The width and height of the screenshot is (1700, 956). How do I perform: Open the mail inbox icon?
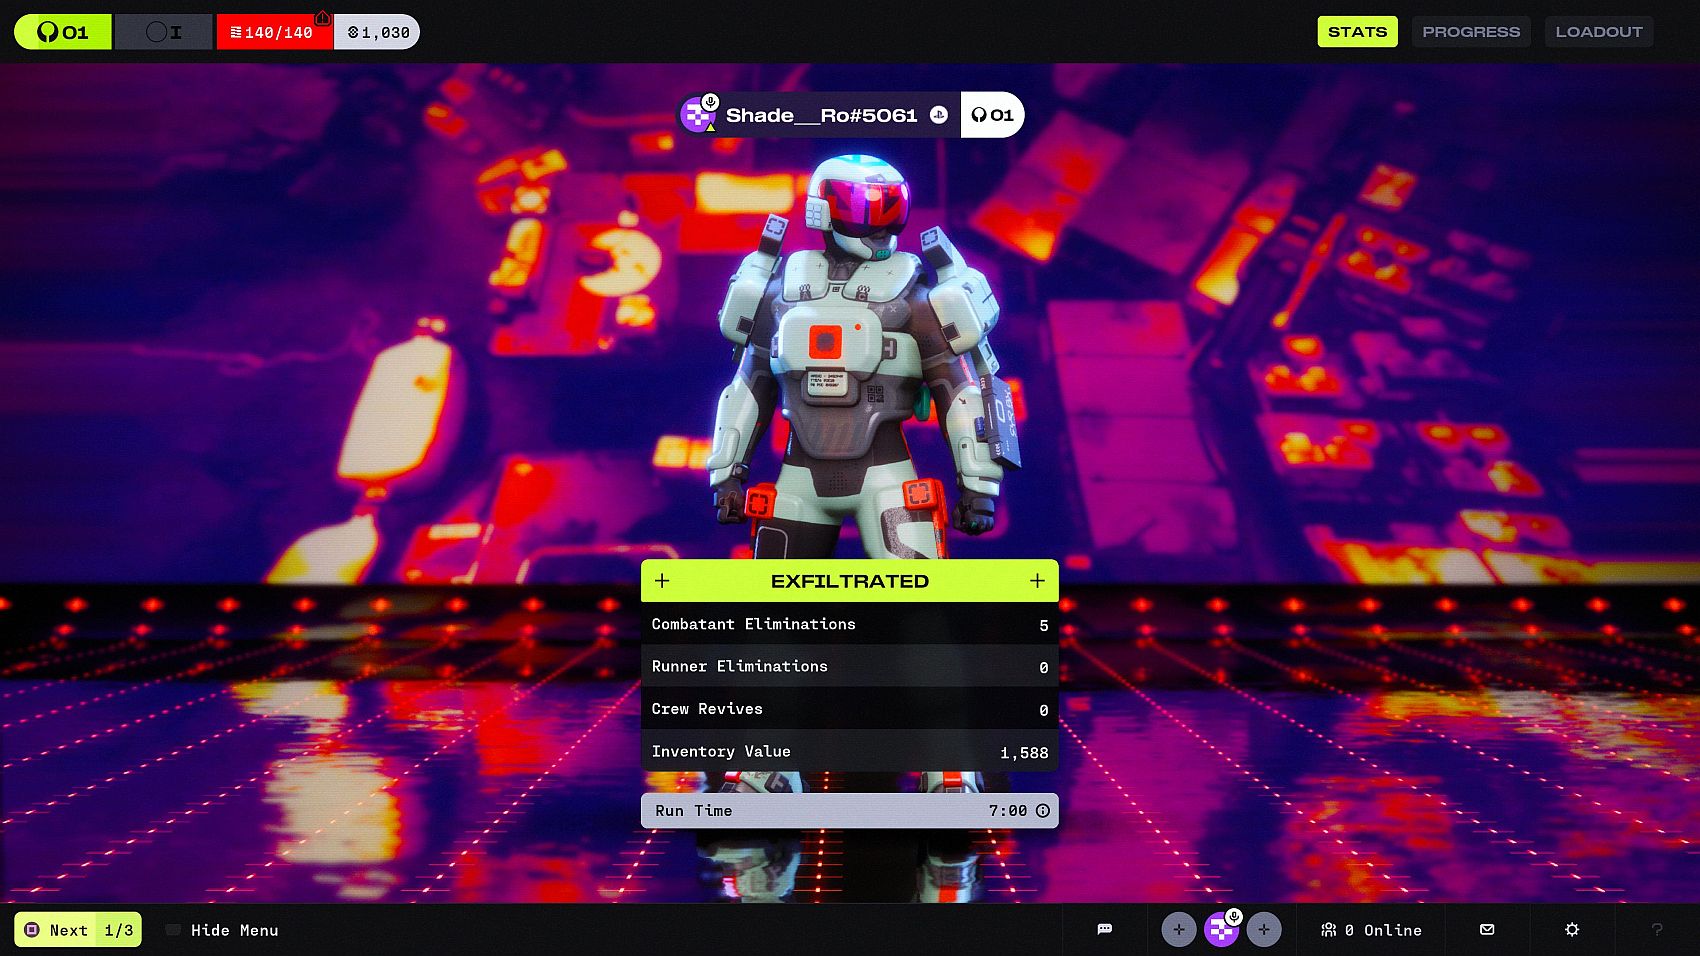click(1487, 929)
